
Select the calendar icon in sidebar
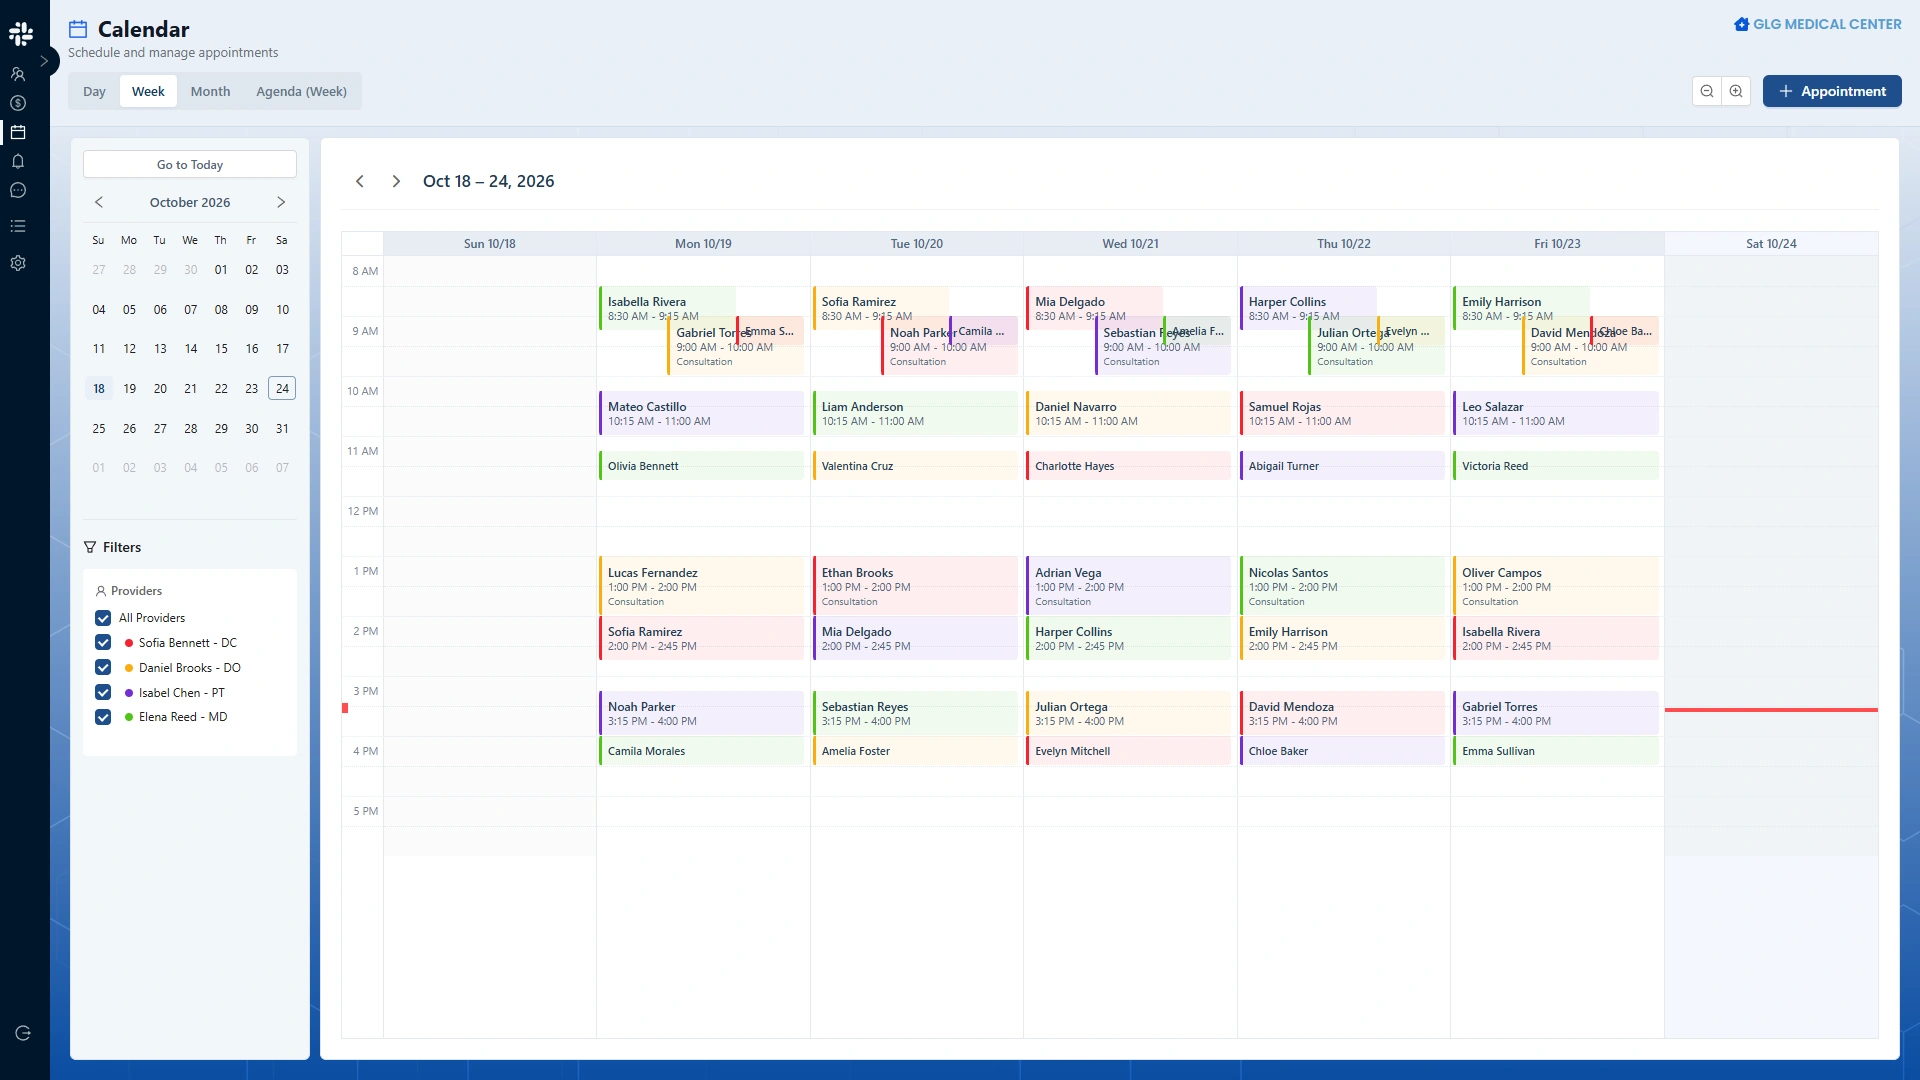click(x=18, y=132)
